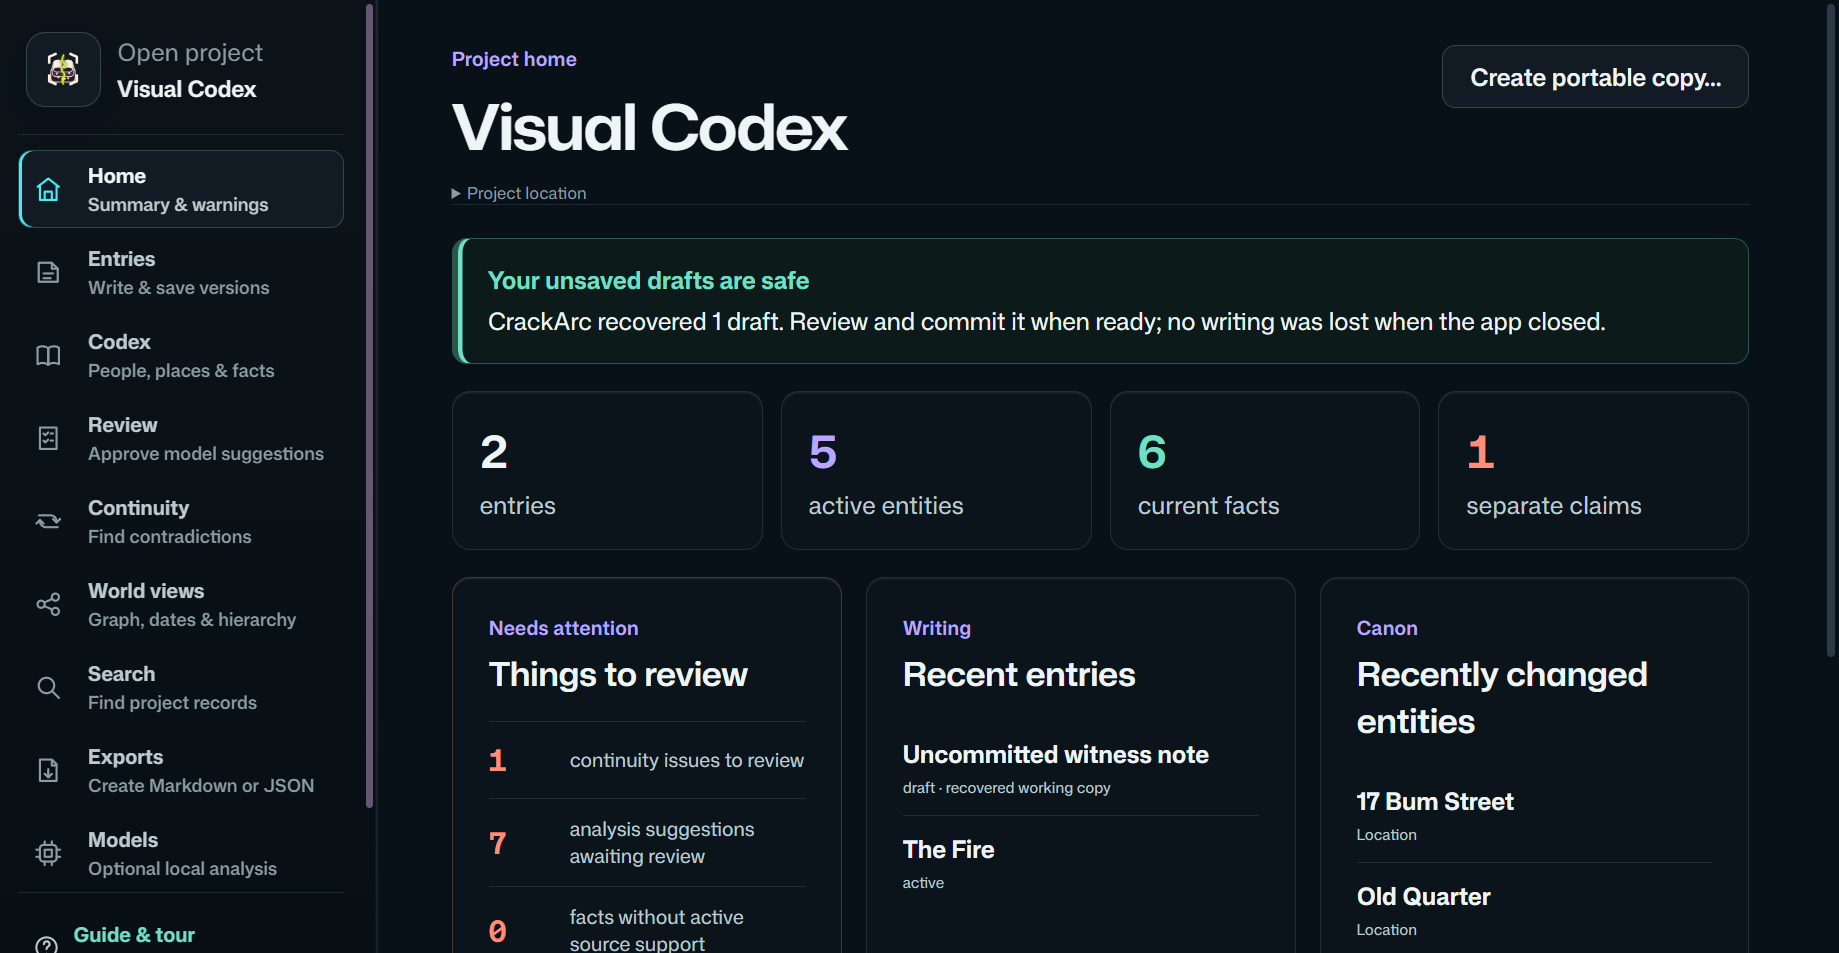Click Create portable copy button
Screen dimensions: 1839x953
[x=1595, y=77]
